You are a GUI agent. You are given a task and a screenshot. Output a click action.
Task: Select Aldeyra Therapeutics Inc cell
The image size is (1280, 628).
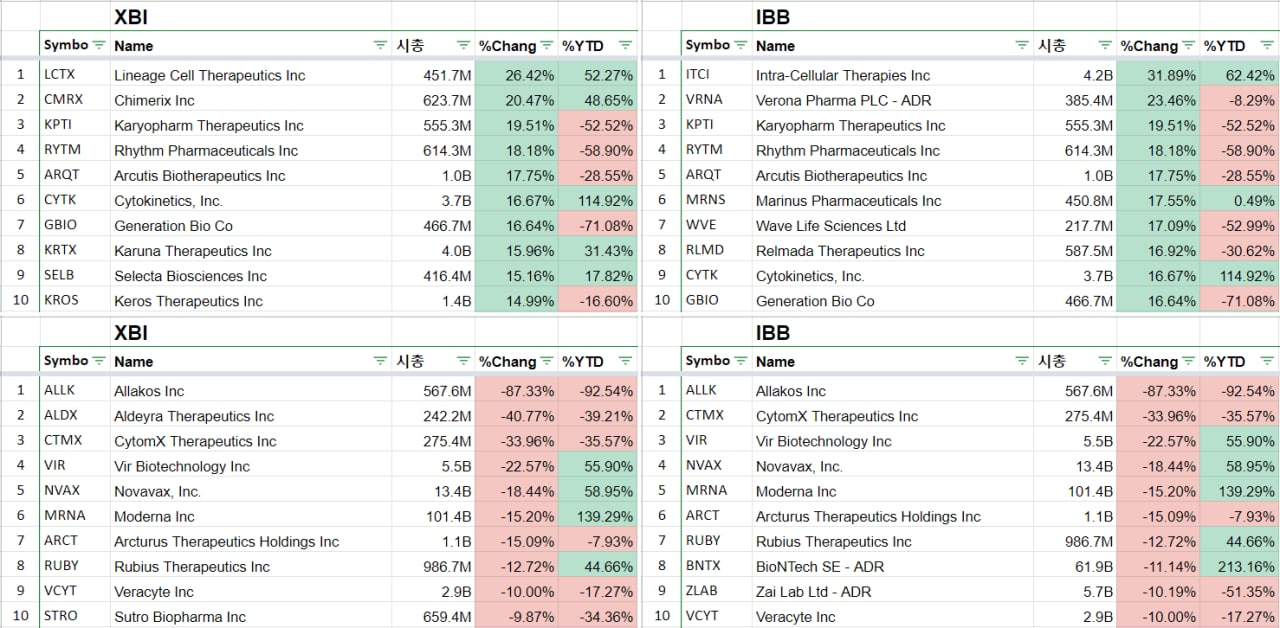(x=251, y=416)
